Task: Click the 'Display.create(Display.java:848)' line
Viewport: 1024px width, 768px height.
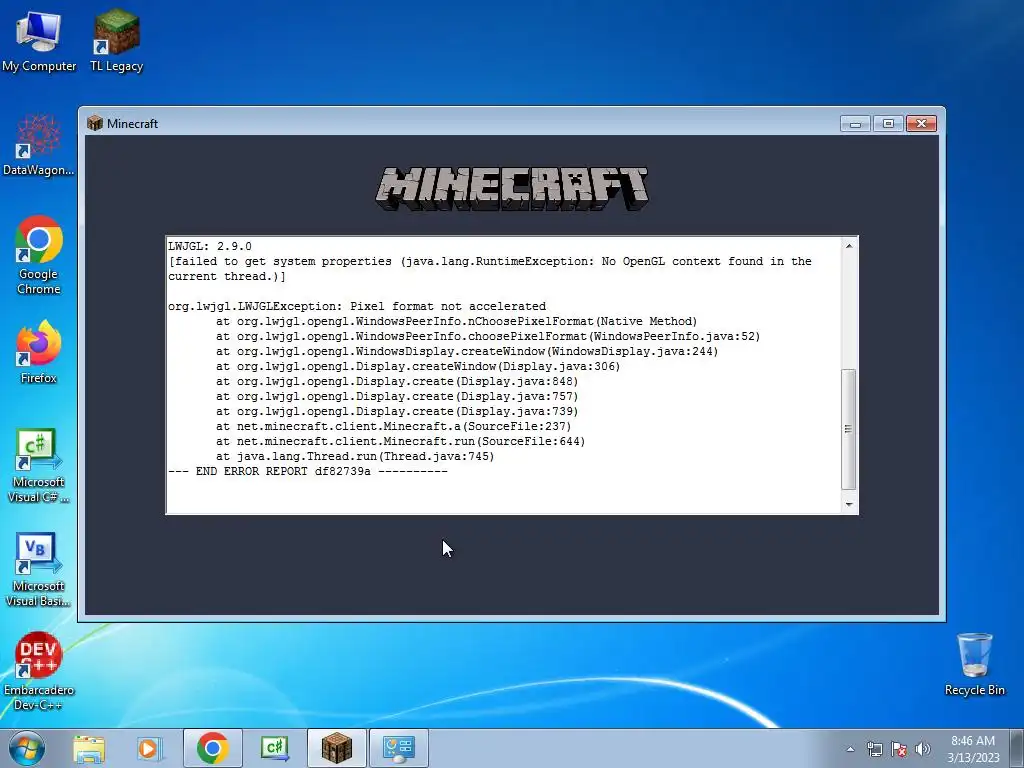Action: pos(397,381)
